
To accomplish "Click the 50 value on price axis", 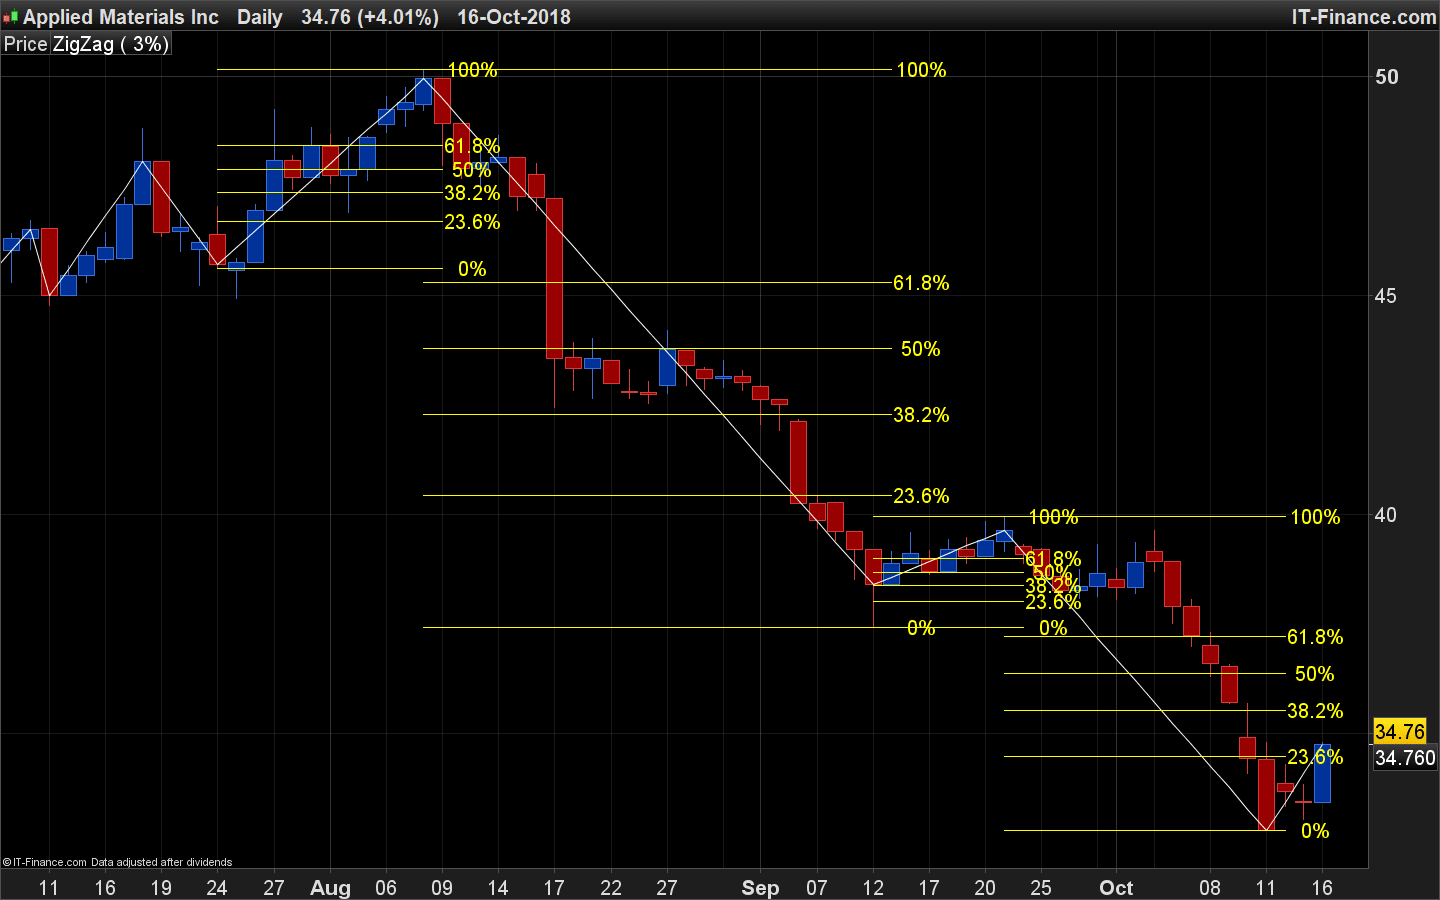I will pos(1386,77).
